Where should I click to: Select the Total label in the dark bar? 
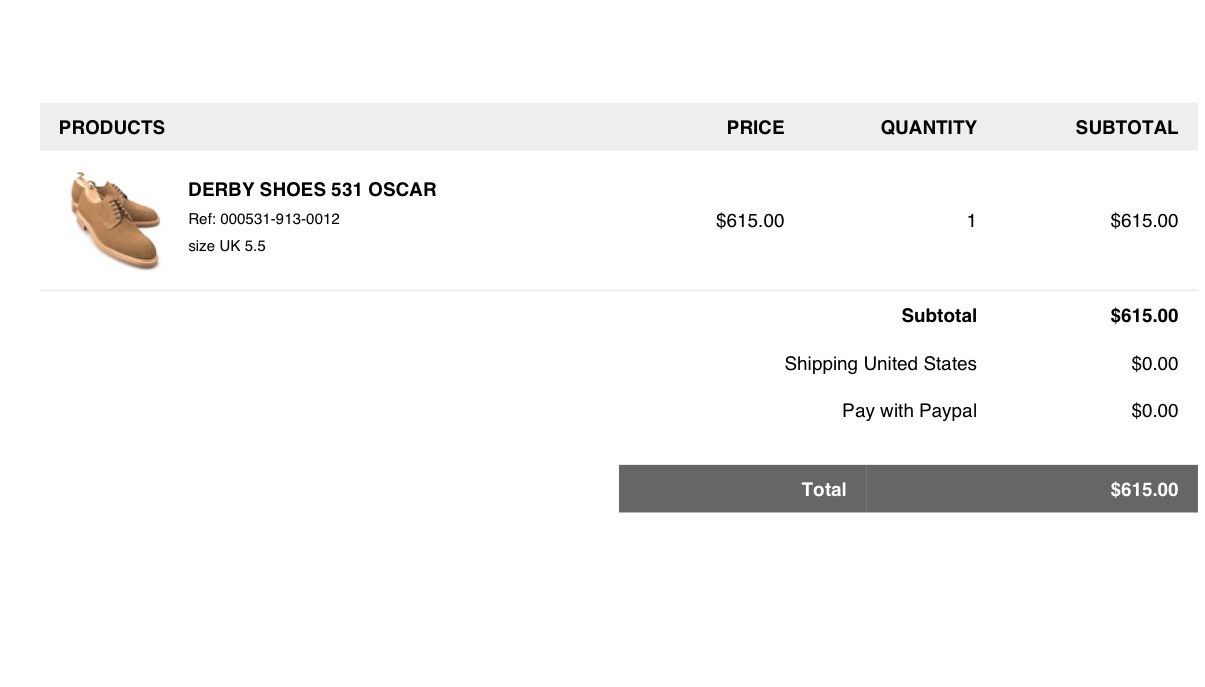823,490
